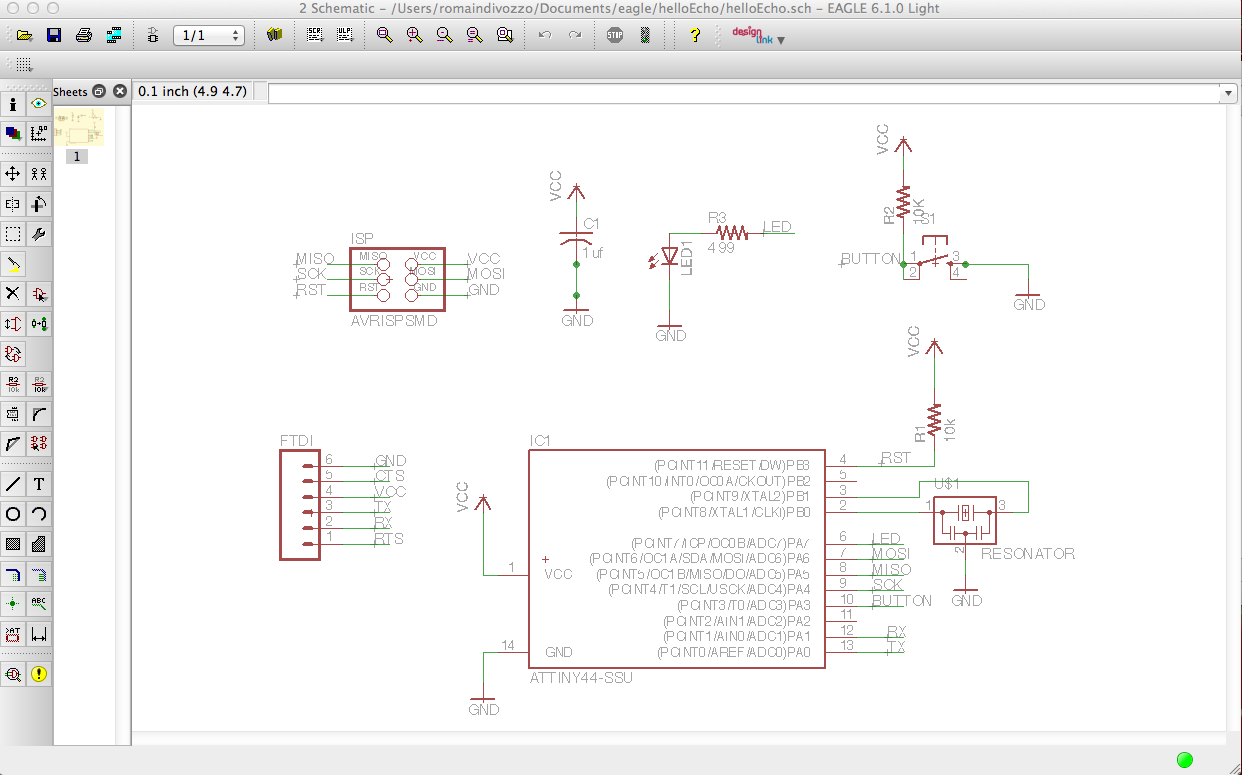Open the command text field dropdown arrow
Screen dimensions: 1242x775
tap(1228, 92)
